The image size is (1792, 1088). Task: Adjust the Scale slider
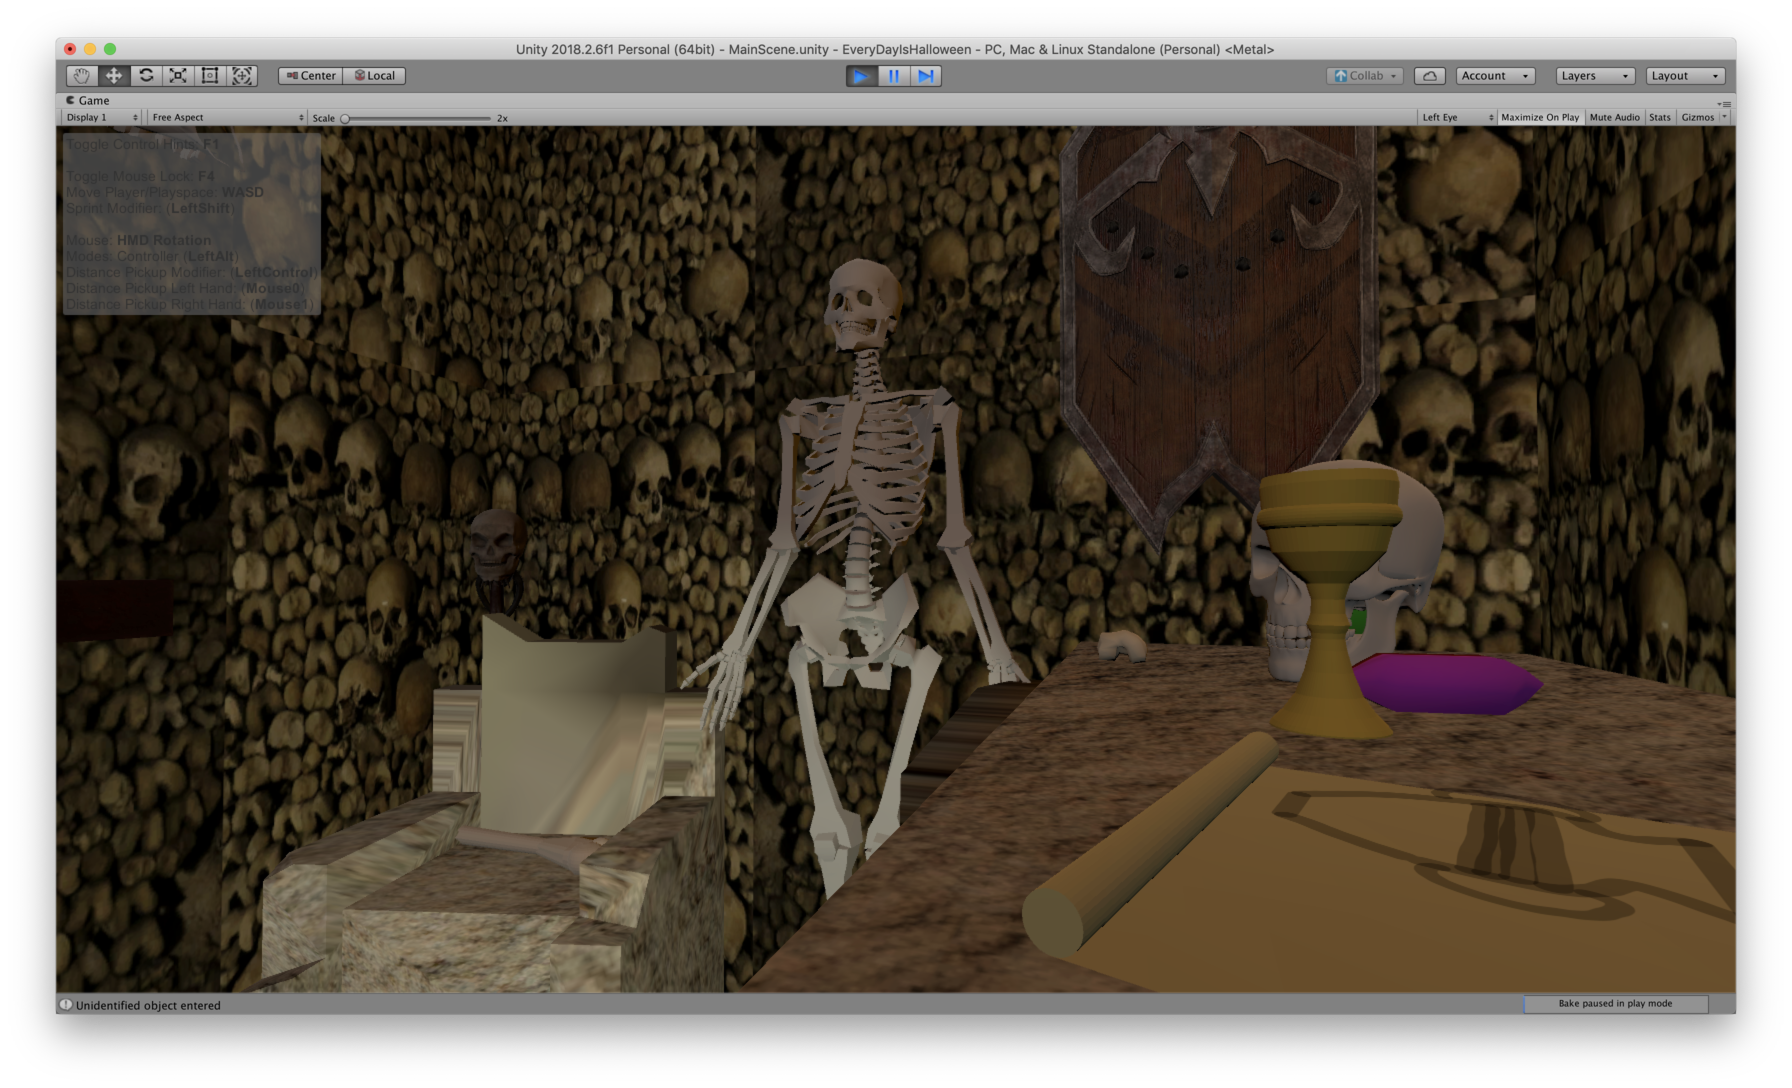(x=417, y=119)
